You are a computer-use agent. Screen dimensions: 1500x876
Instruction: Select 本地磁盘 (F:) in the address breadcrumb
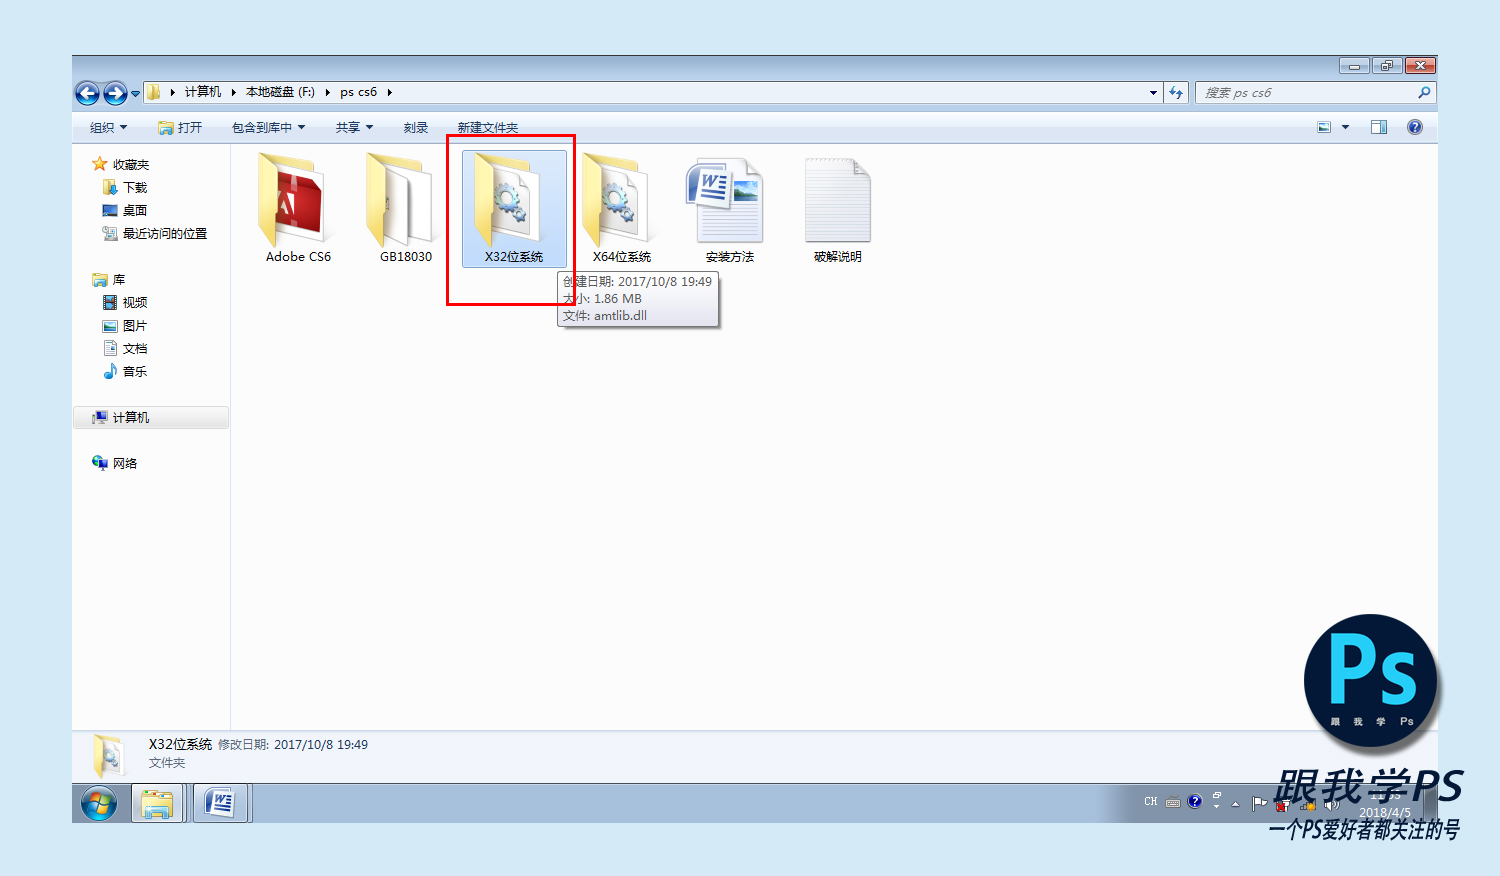point(280,92)
